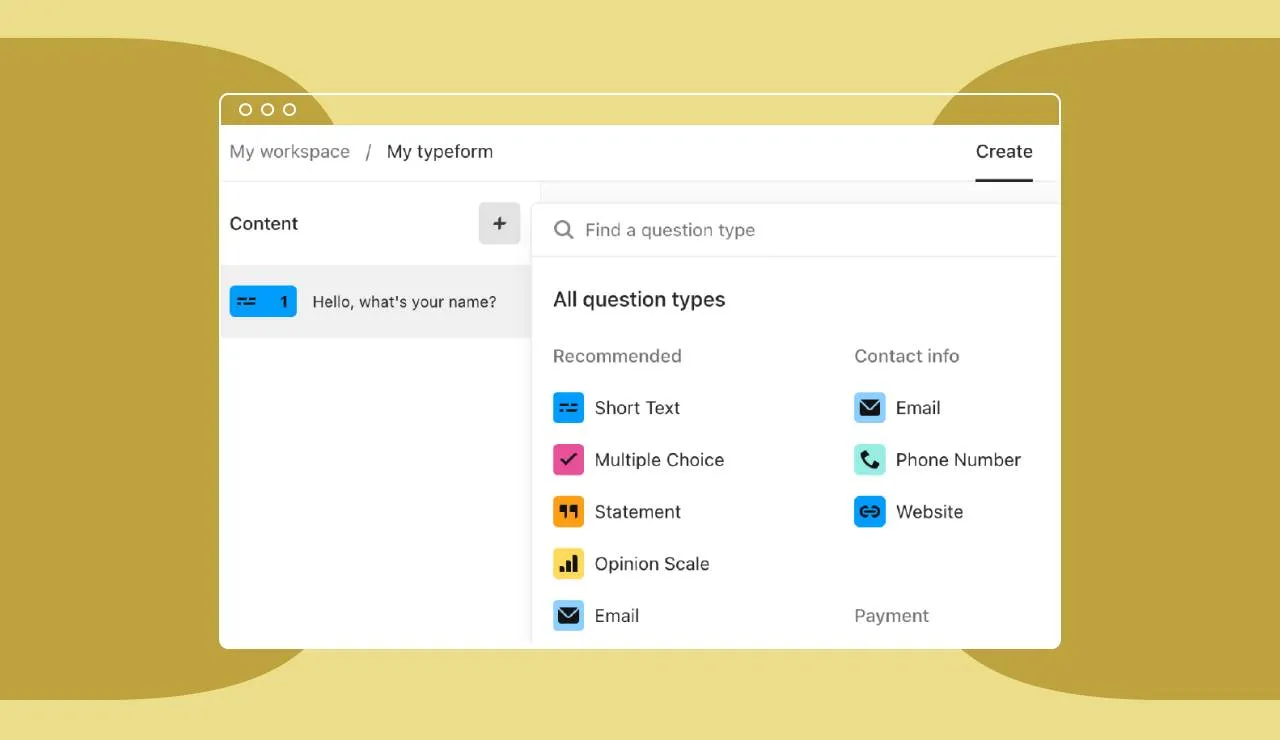Select the Phone Number handset icon

869,460
